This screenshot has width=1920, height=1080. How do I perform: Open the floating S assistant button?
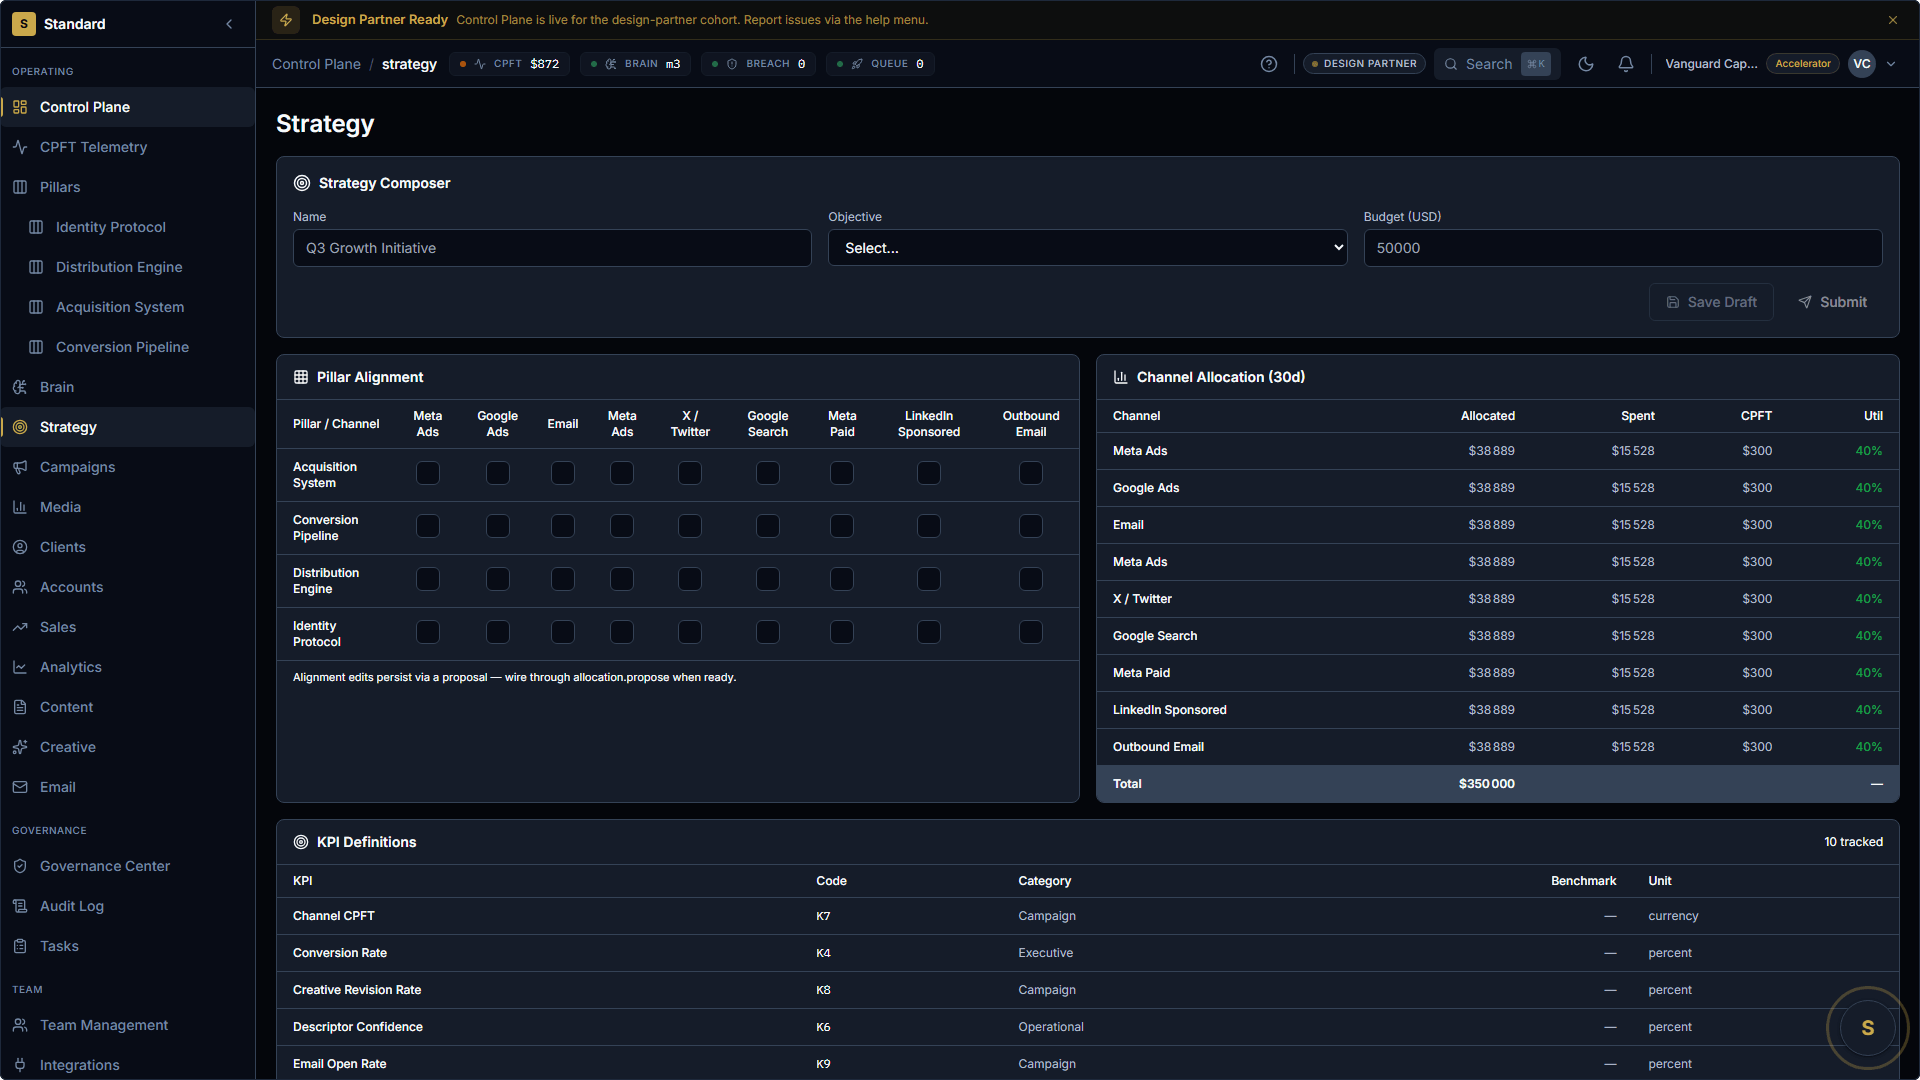pyautogui.click(x=1867, y=1028)
